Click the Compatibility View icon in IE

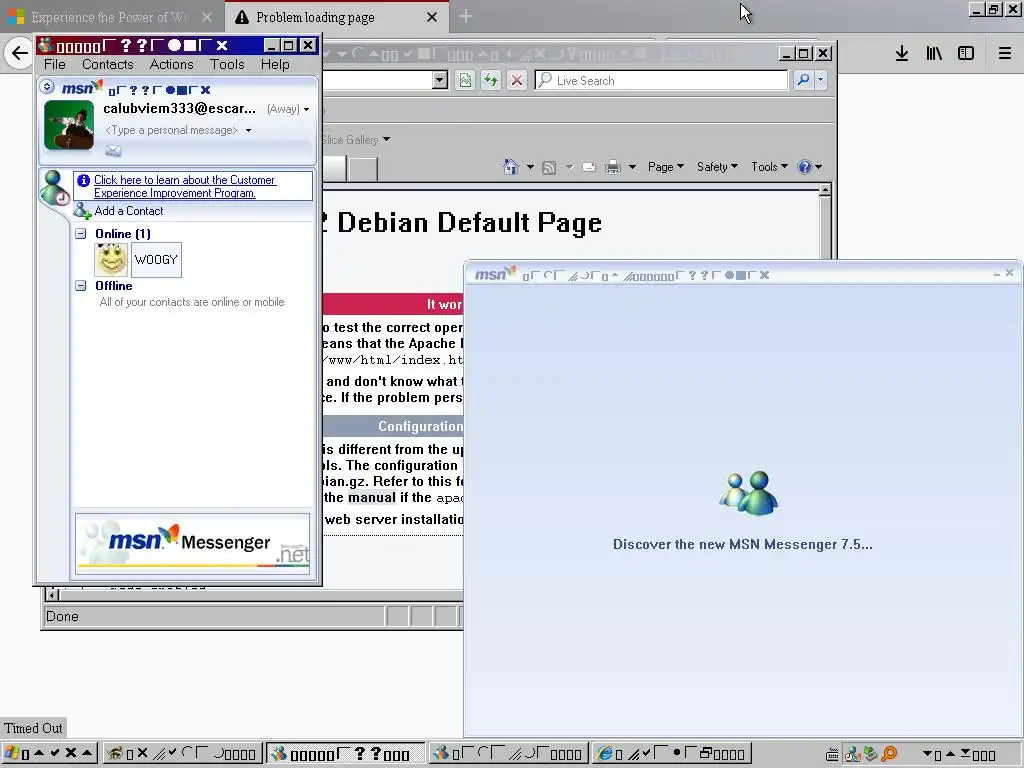(x=465, y=80)
